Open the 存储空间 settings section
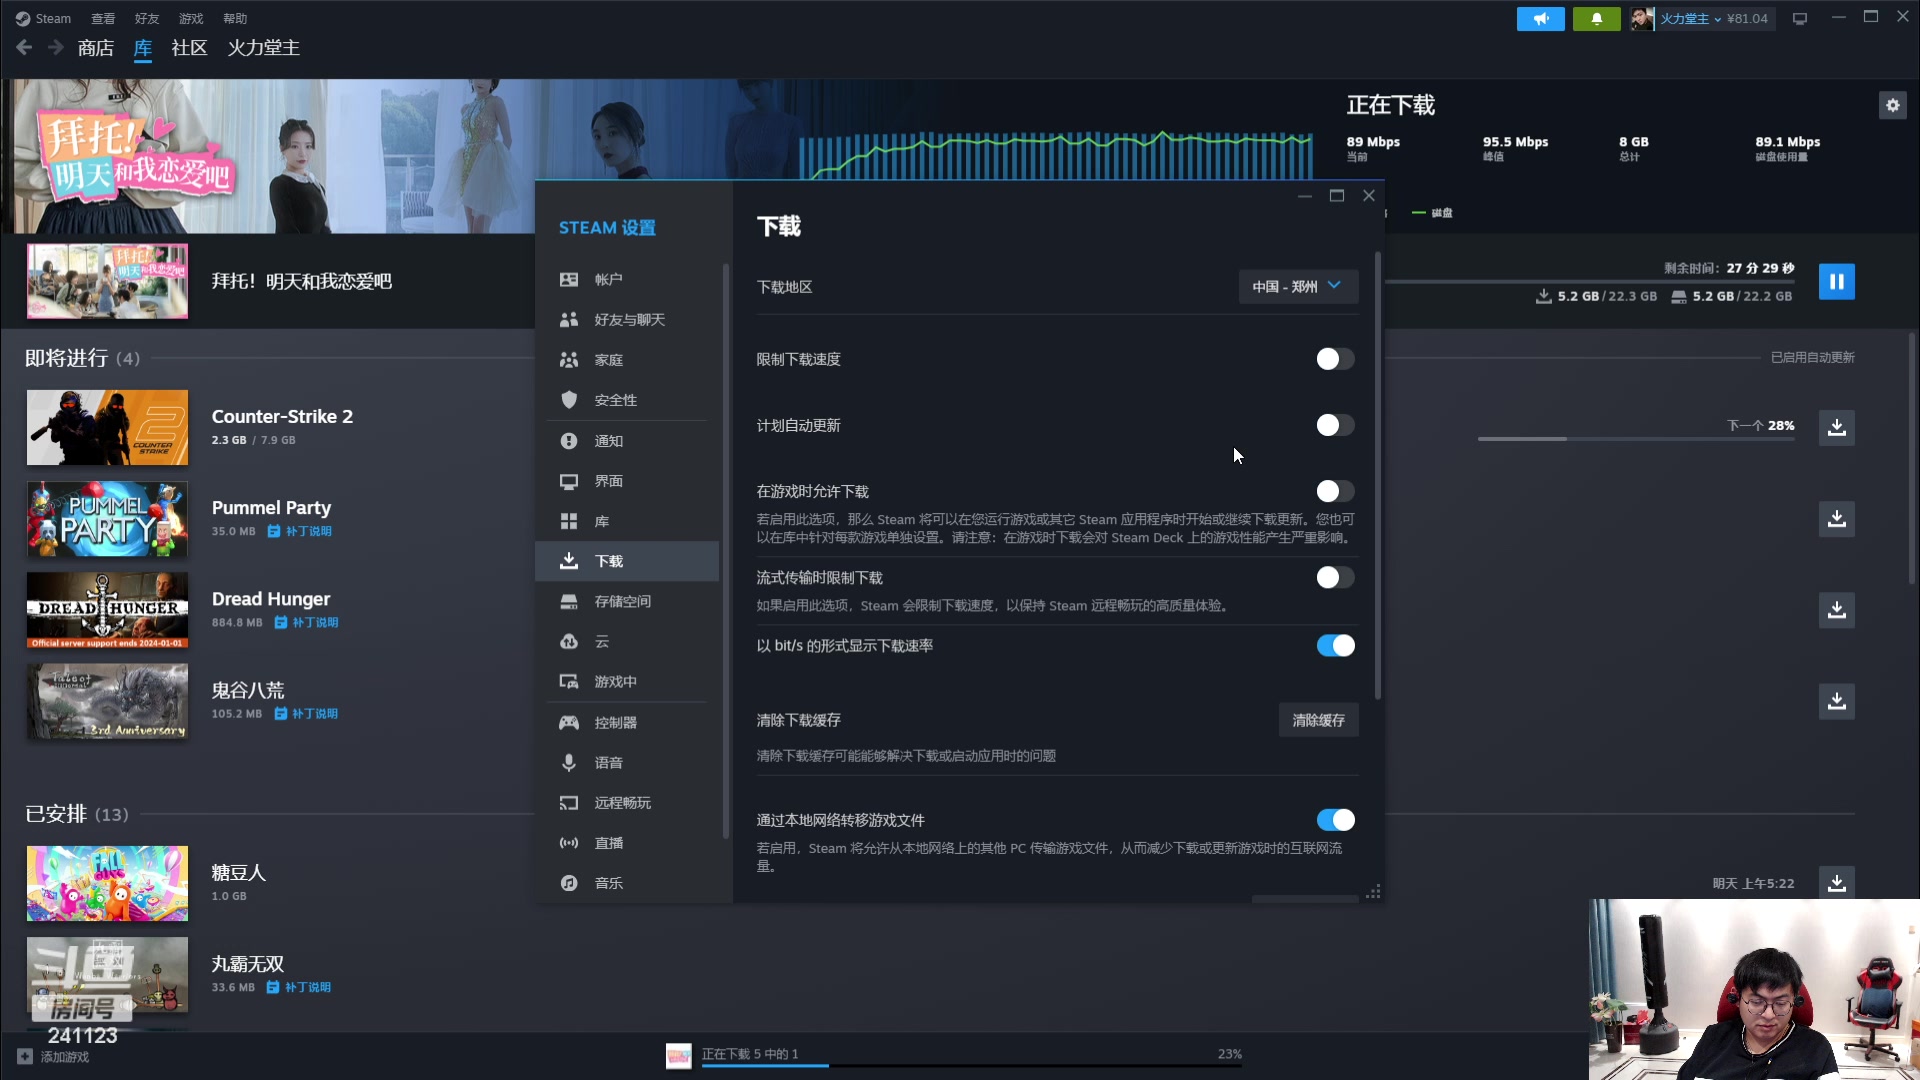 622,601
